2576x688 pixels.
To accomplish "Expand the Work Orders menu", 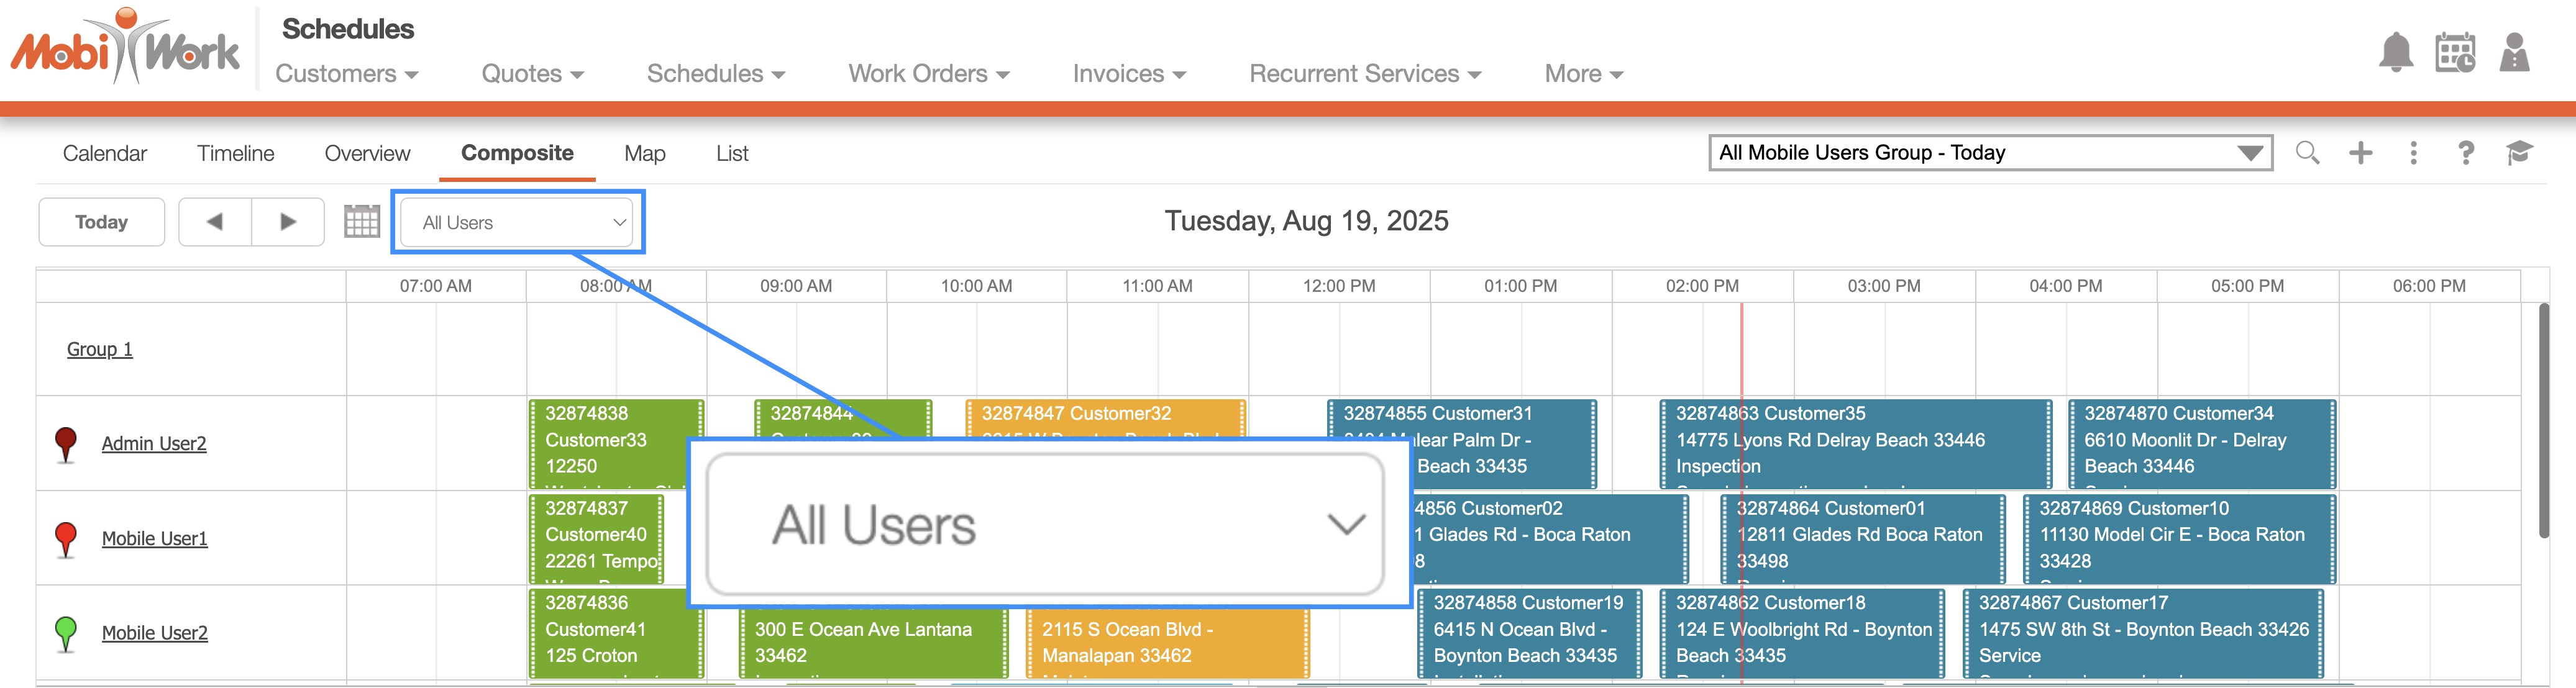I will click(928, 74).
